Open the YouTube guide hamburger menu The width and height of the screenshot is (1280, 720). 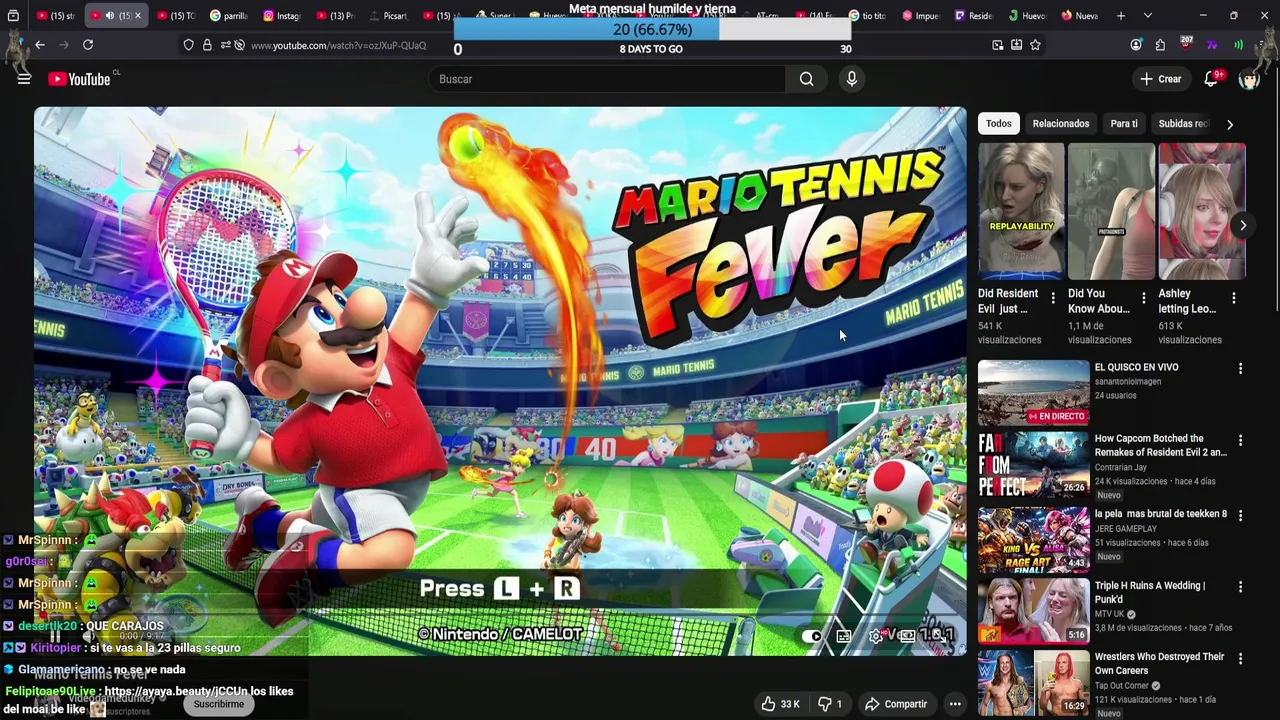pyautogui.click(x=24, y=79)
